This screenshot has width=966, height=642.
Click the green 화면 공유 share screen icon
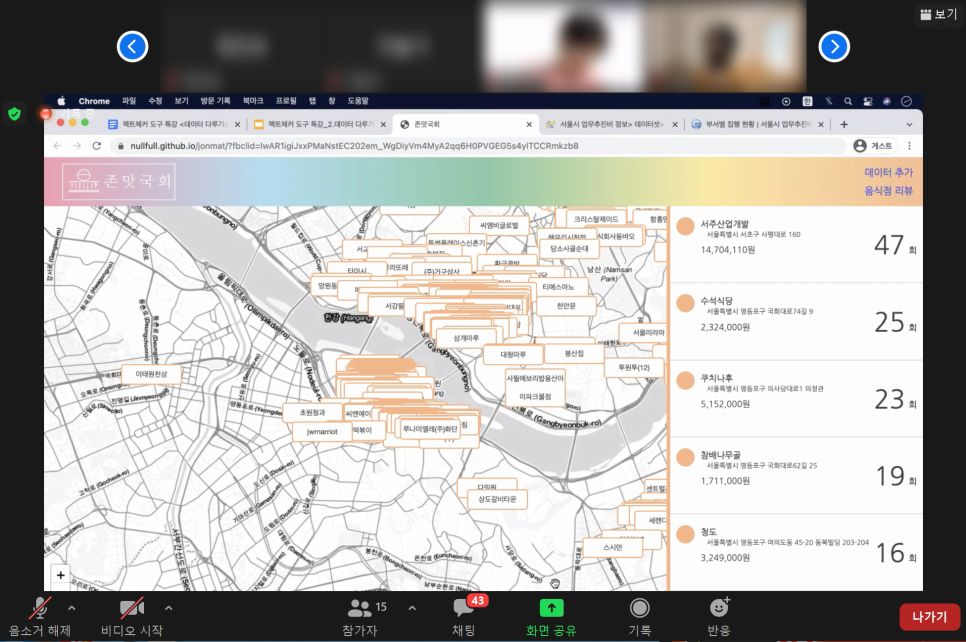tap(551, 608)
